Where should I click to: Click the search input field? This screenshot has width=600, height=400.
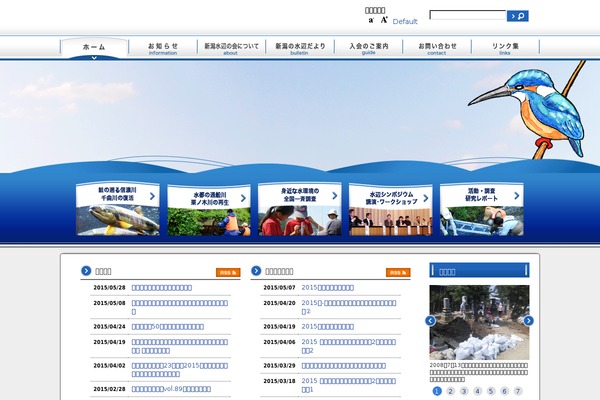[468, 15]
